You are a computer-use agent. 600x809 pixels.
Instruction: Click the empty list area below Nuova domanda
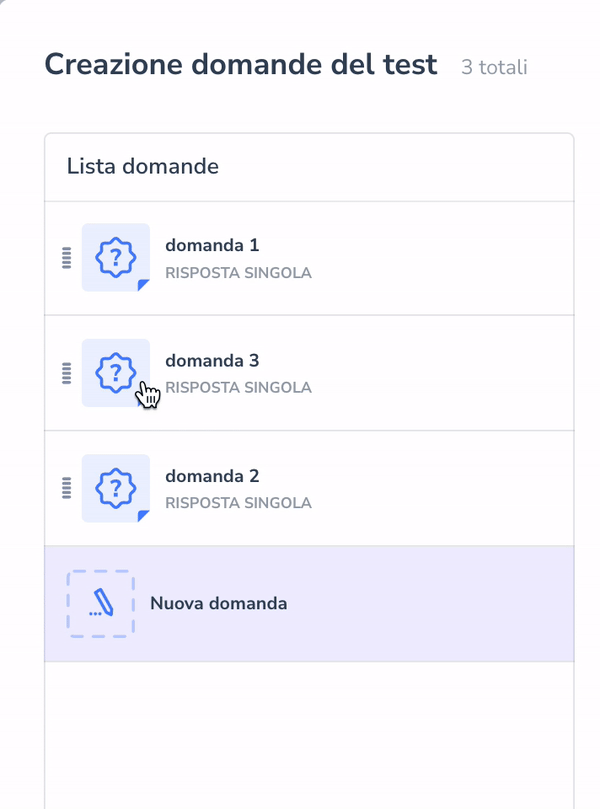[309, 735]
